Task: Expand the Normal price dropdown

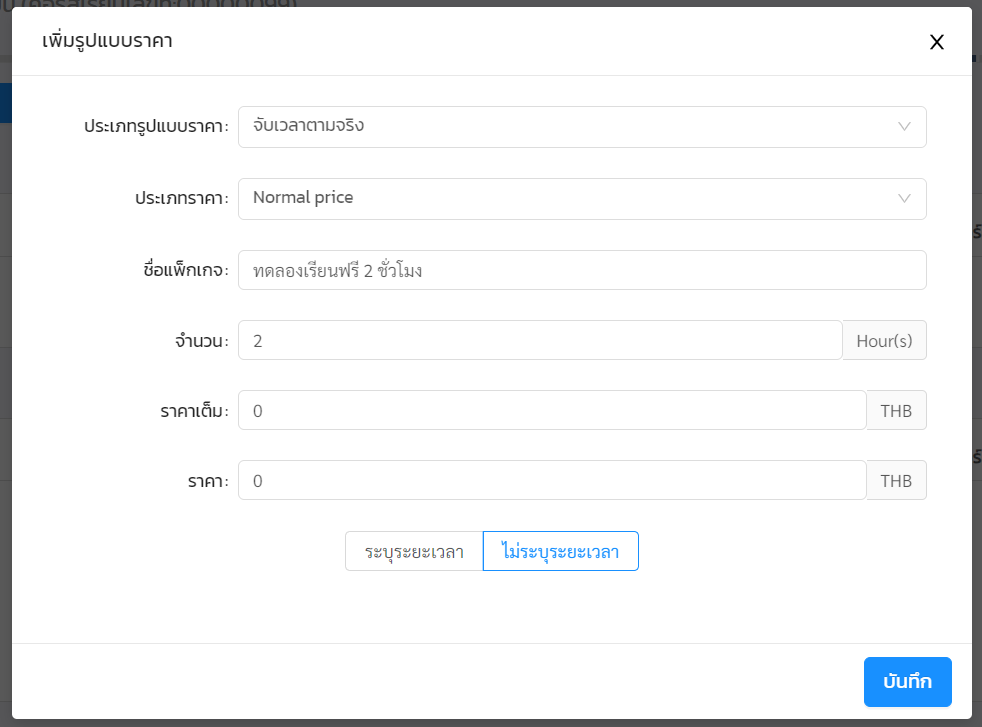Action: coord(570,199)
